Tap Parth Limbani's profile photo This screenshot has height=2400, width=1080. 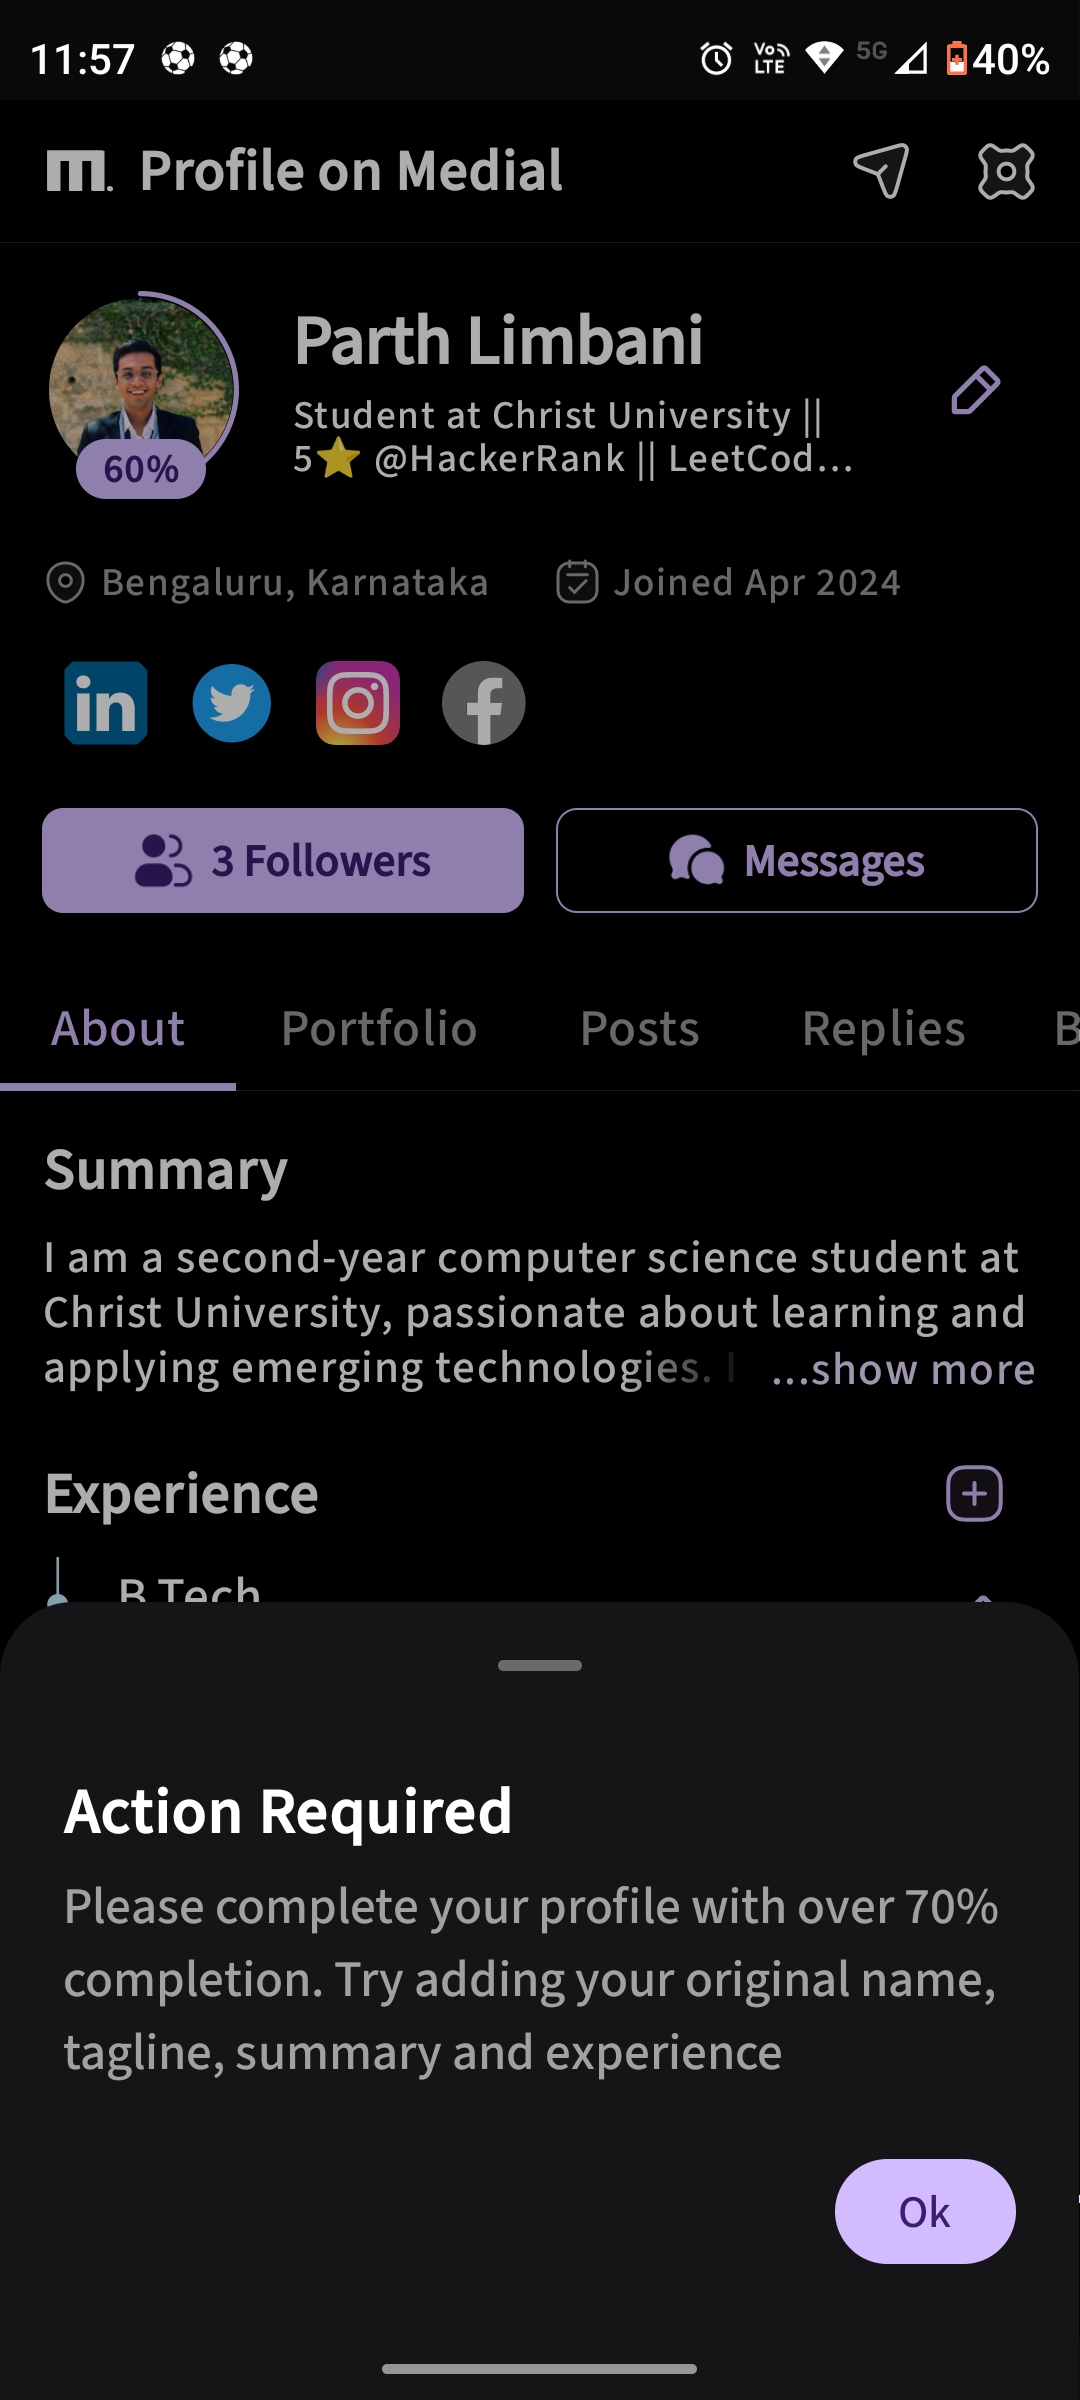tap(141, 380)
